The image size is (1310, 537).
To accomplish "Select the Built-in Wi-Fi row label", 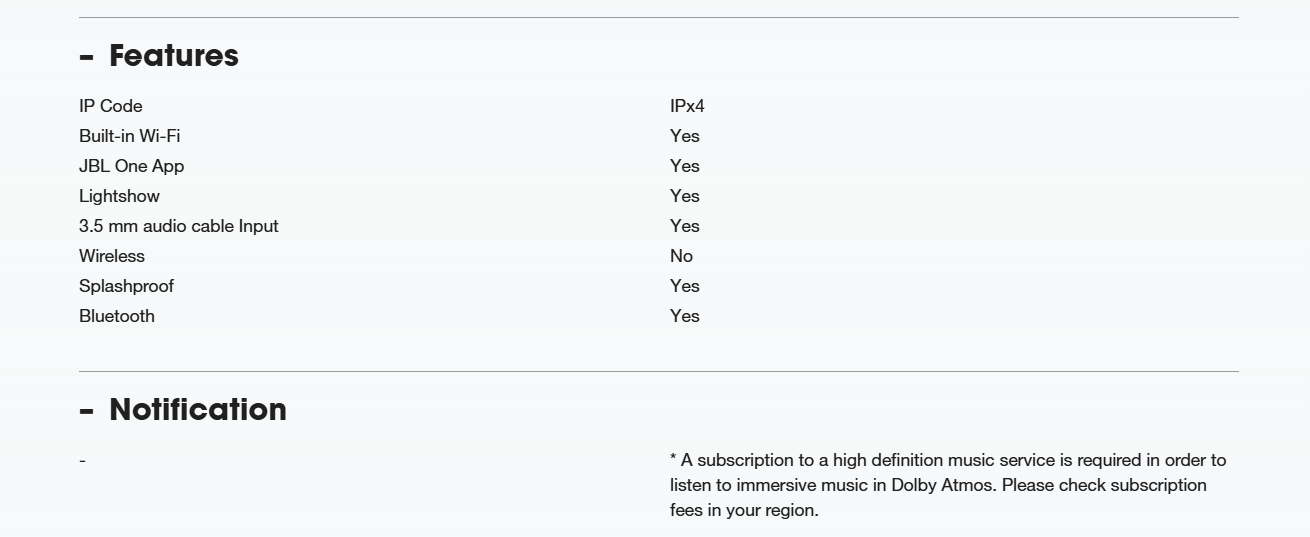I will click(130, 136).
